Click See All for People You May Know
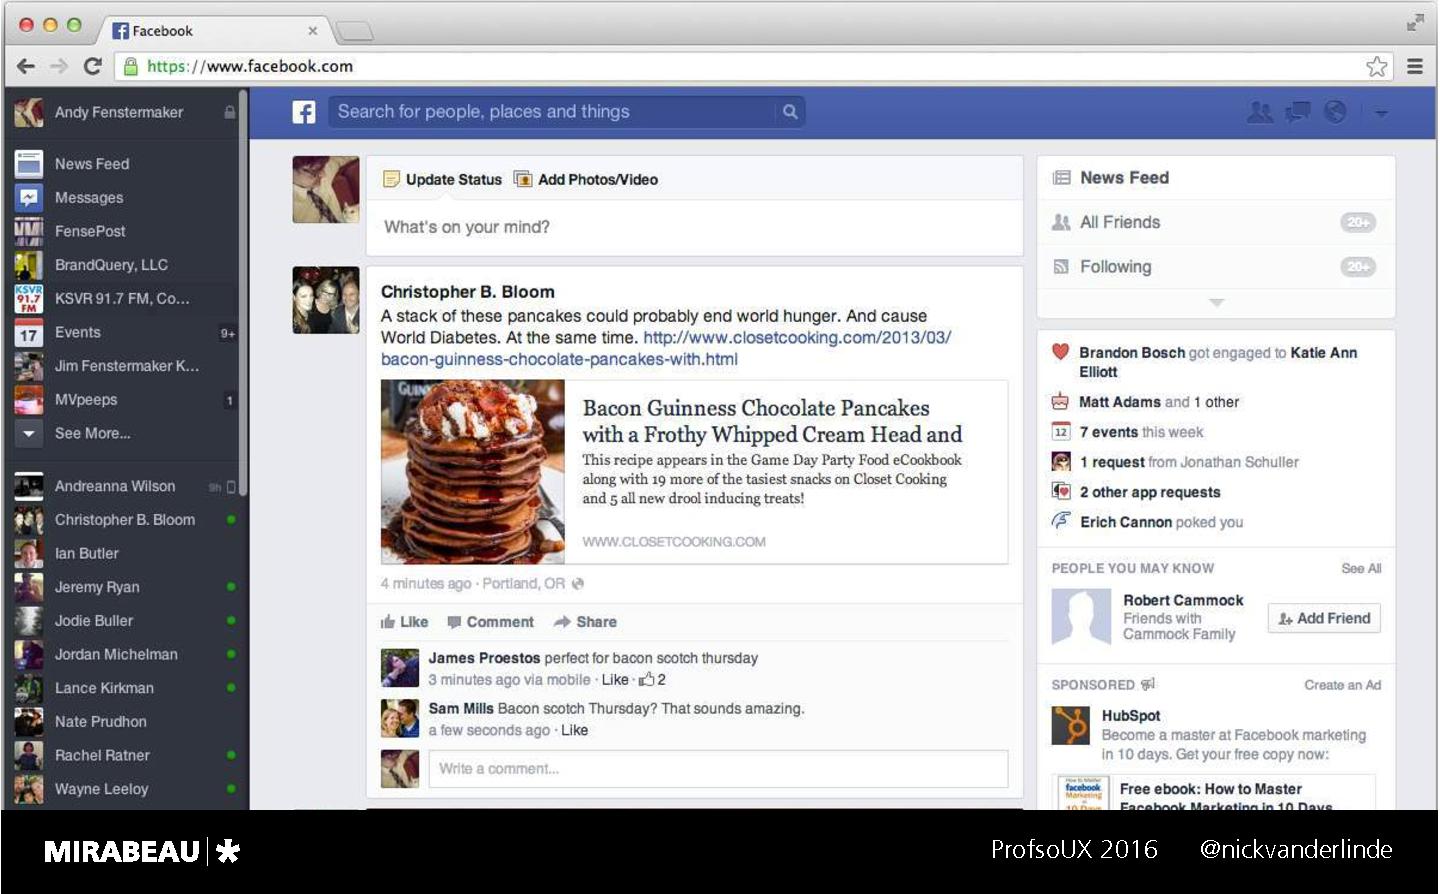Screen dimensions: 1440x894 pos(1361,568)
